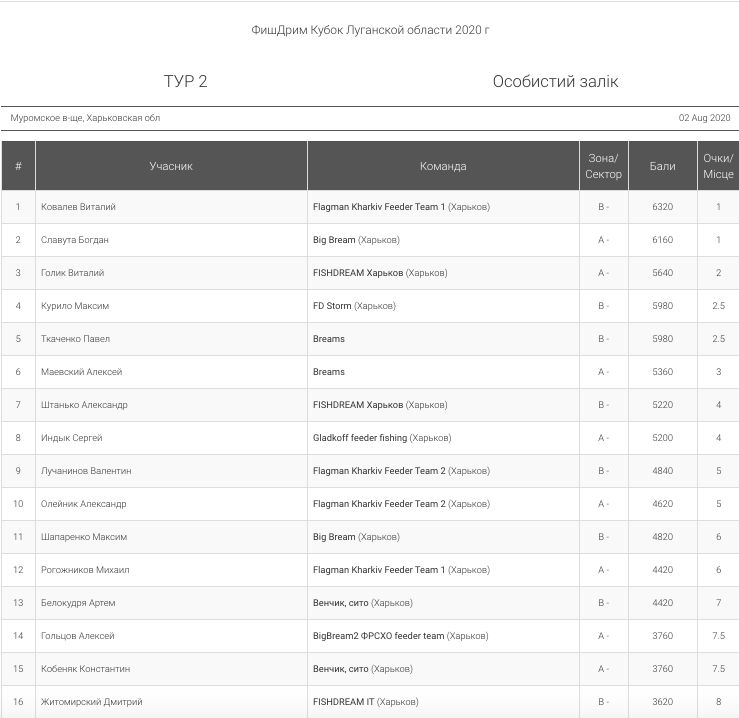
Task: Click score value 5220
Action: click(x=663, y=405)
